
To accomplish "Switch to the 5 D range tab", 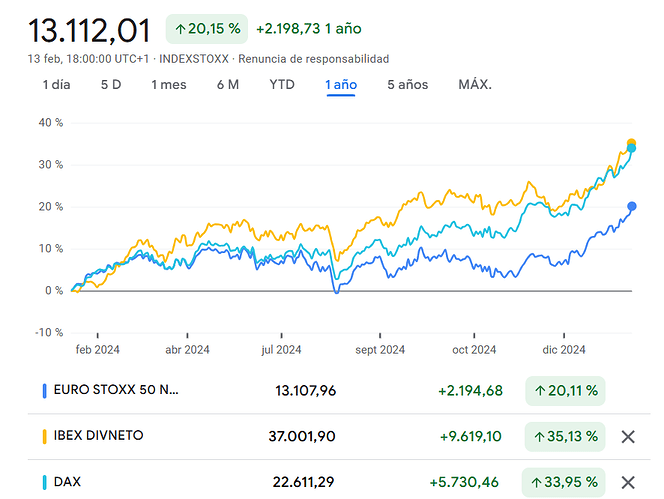I will [111, 85].
